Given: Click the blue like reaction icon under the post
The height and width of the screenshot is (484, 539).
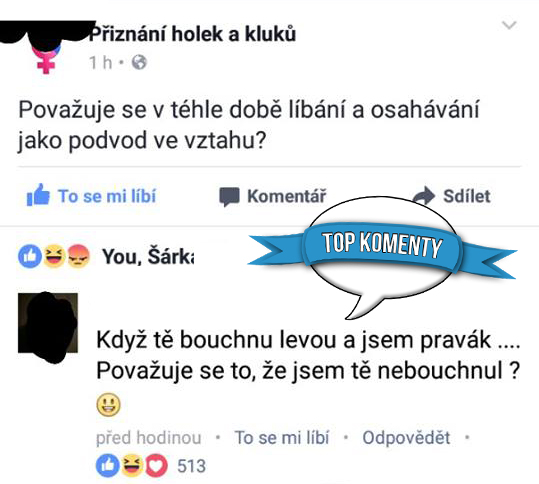Looking at the screenshot, I should click(x=30, y=256).
